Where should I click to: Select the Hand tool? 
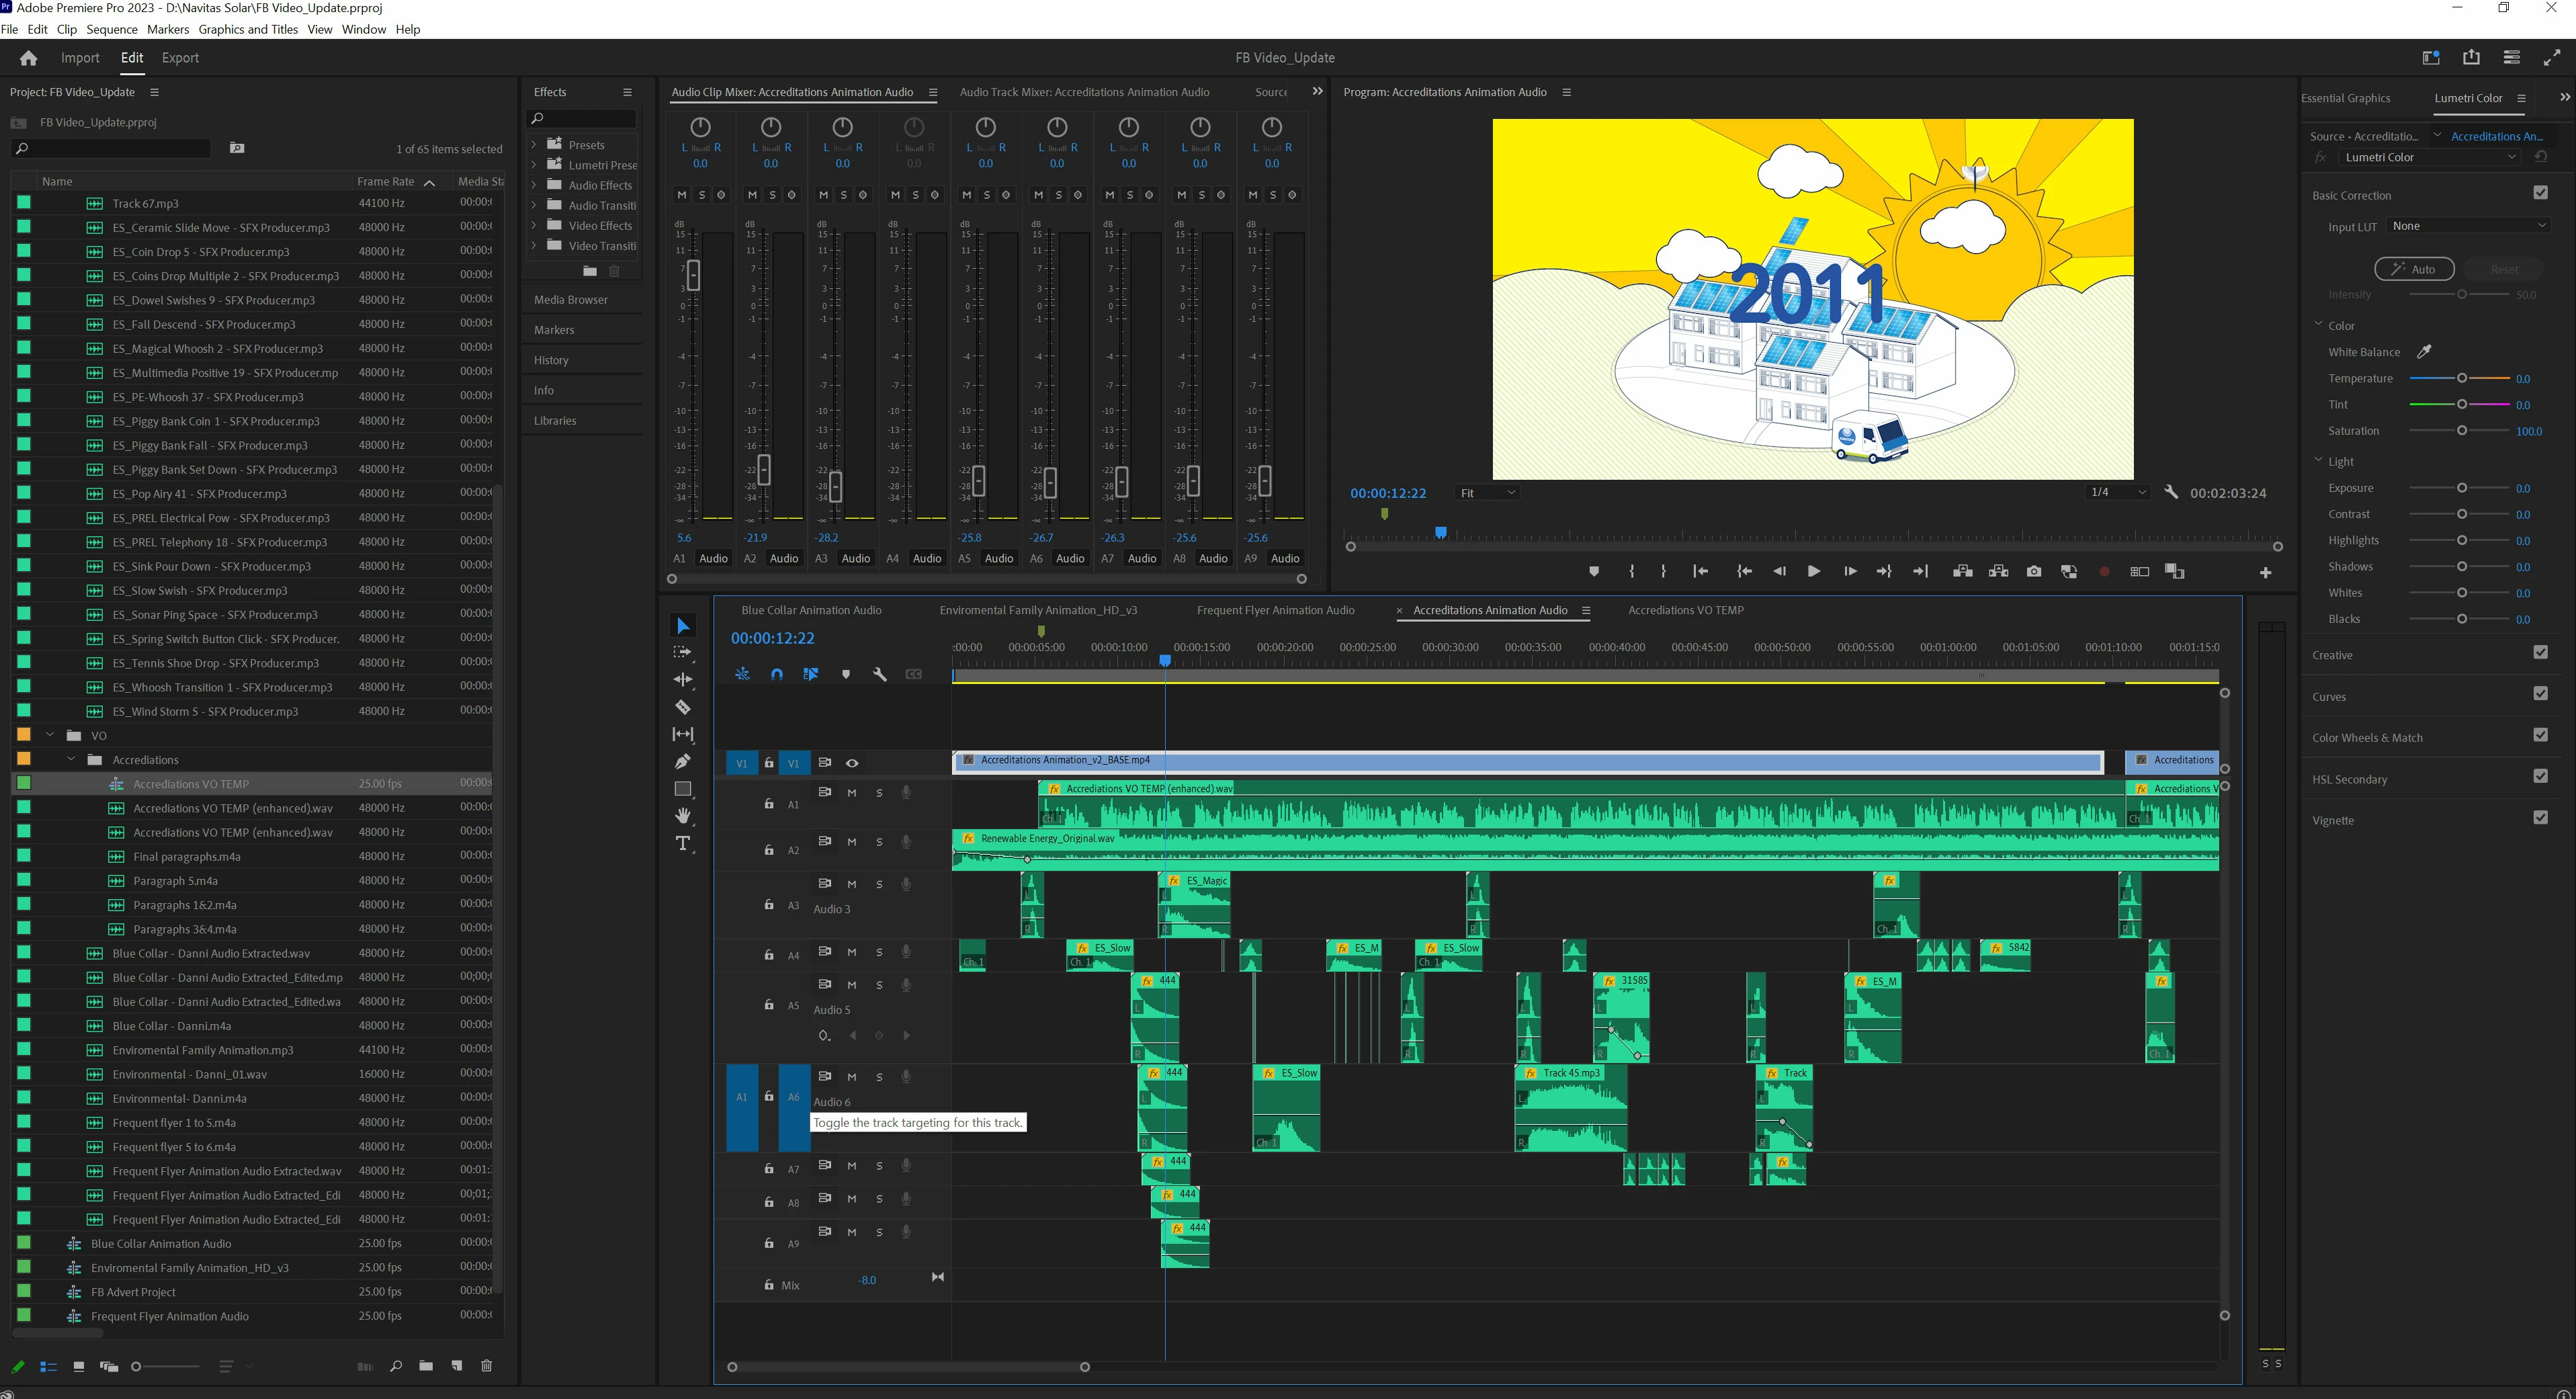pos(683,816)
